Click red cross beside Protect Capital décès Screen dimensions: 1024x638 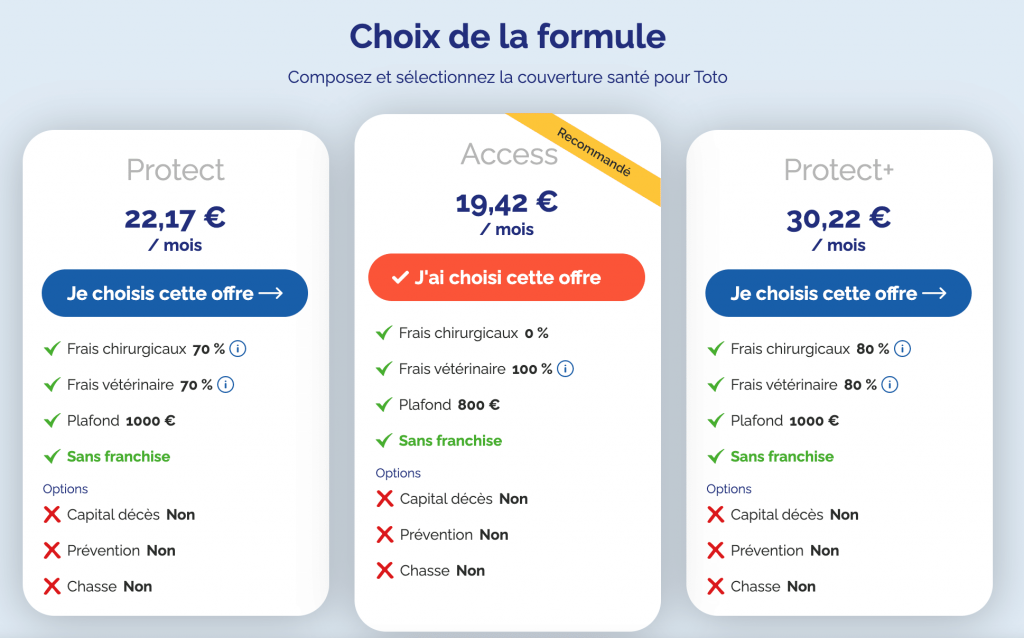pos(52,515)
